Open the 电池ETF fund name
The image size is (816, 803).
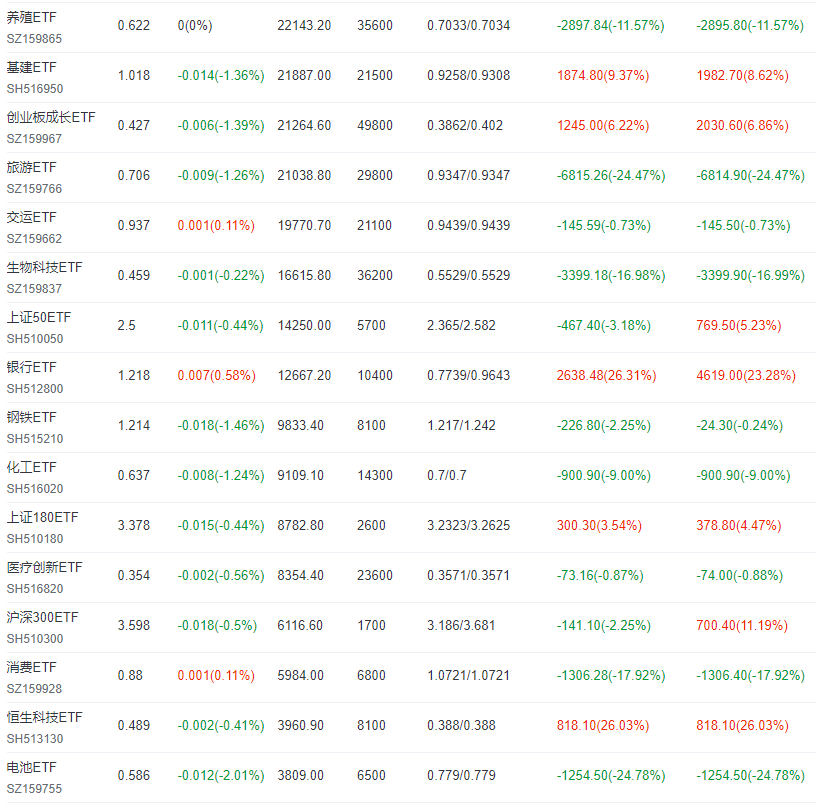tap(31, 767)
